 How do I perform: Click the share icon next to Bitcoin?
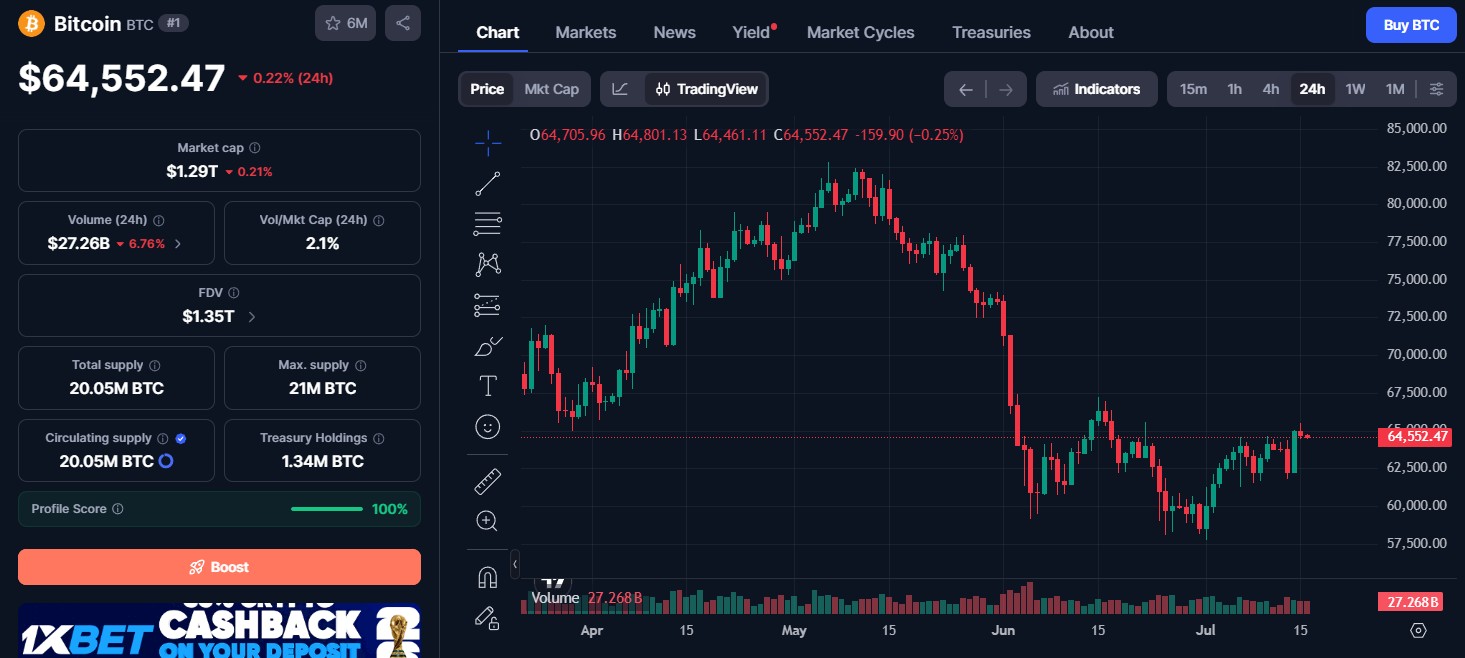(x=403, y=23)
